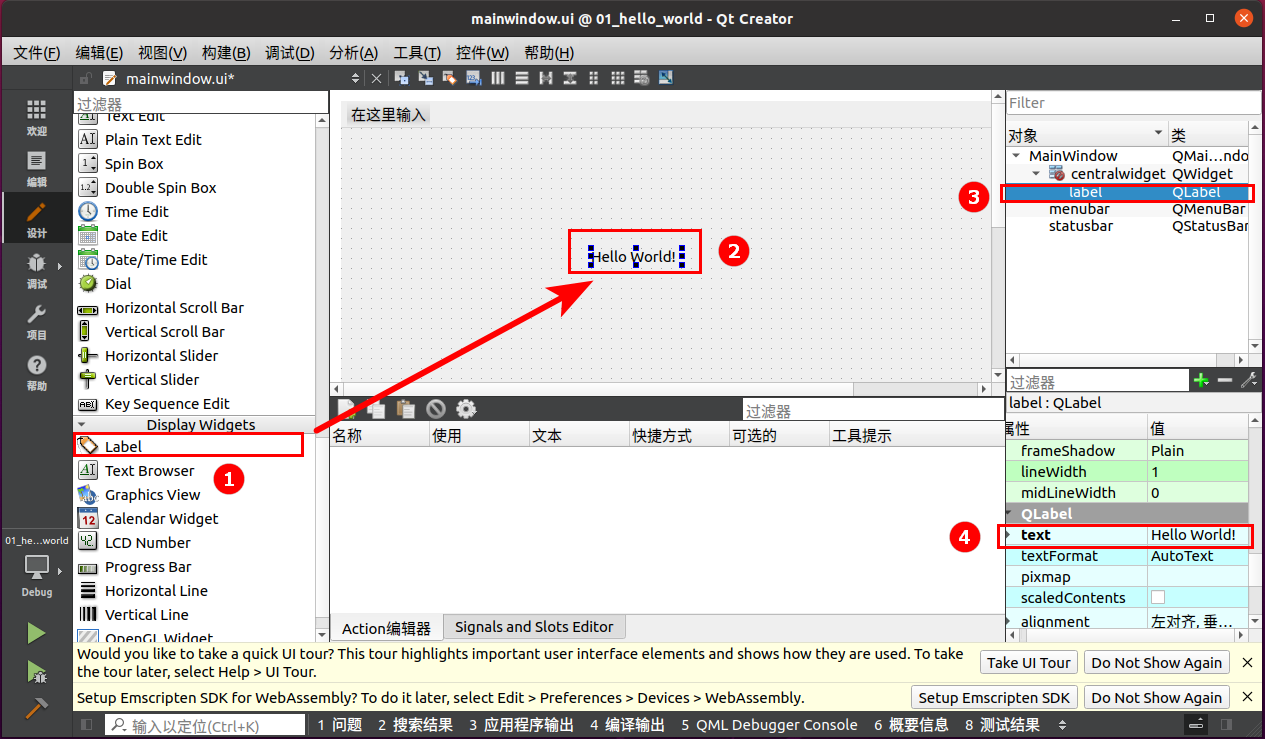Screen dimensions: 1265x739
Task: Click Start Debugging run icon
Action: (36, 671)
